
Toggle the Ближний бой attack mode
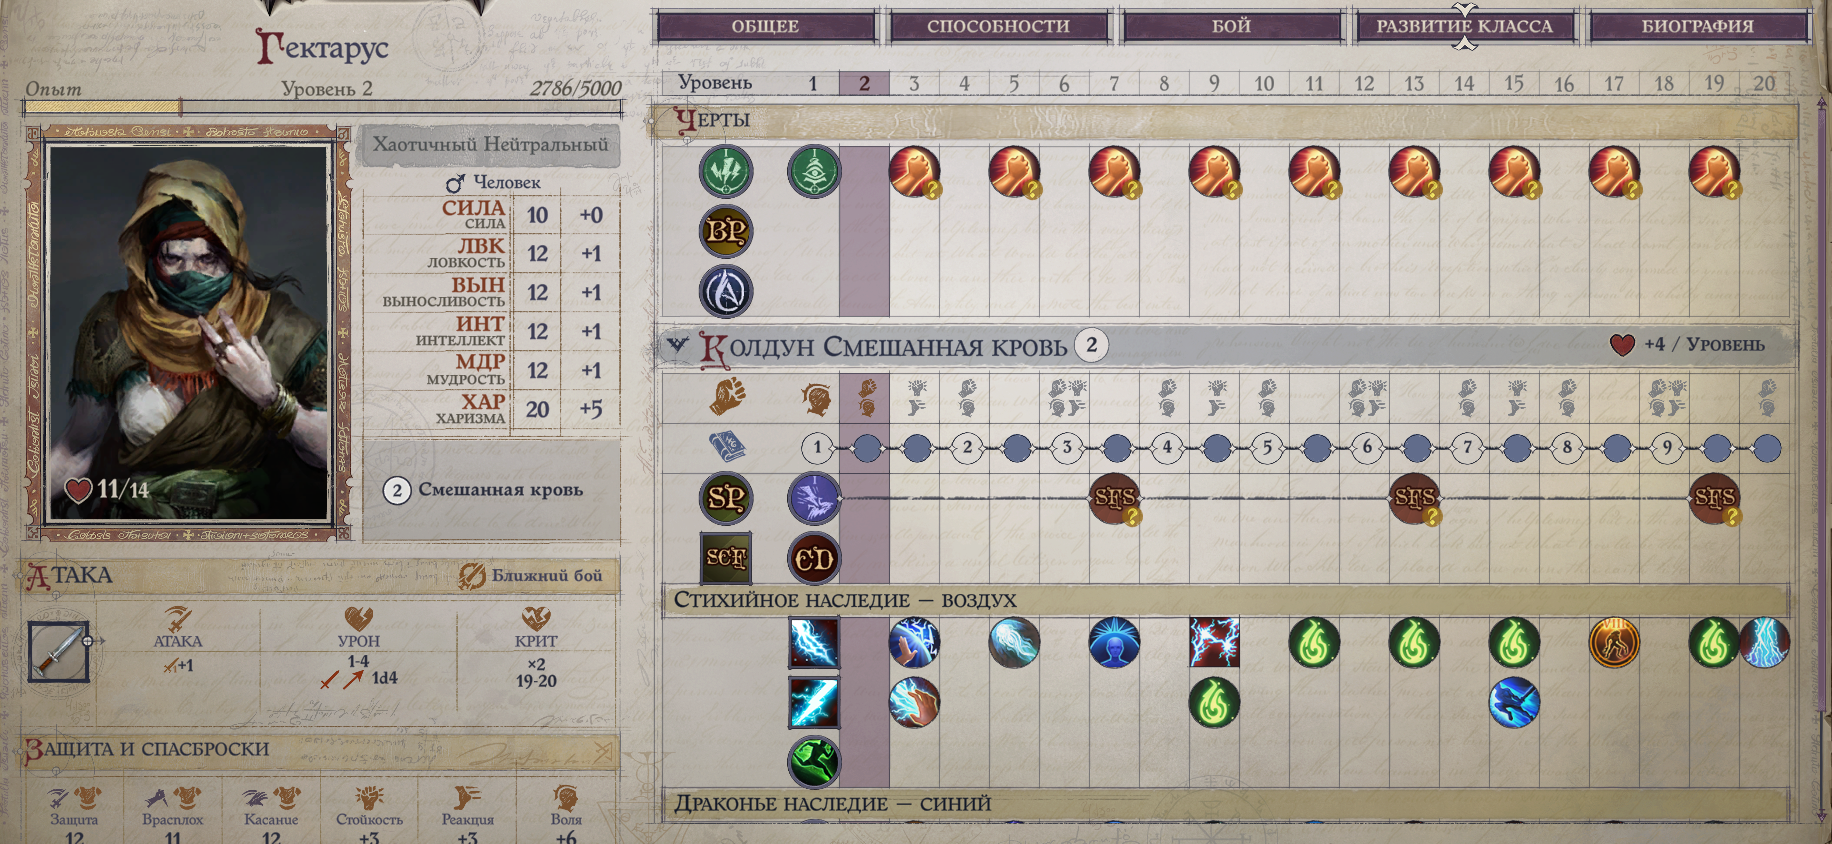point(531,575)
